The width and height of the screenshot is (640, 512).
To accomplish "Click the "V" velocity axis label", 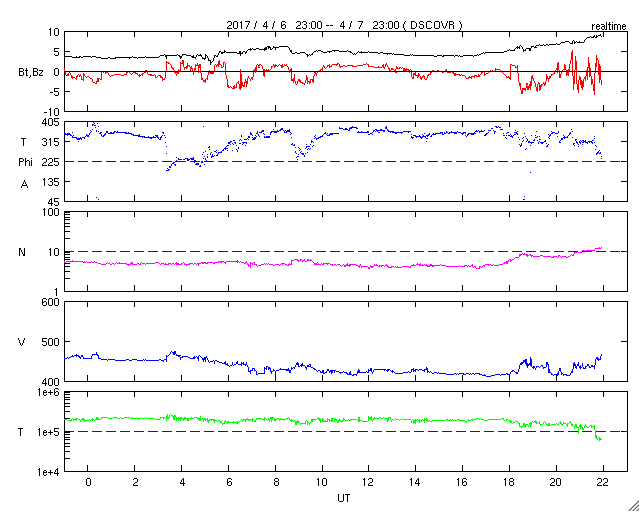I will 22,342.
